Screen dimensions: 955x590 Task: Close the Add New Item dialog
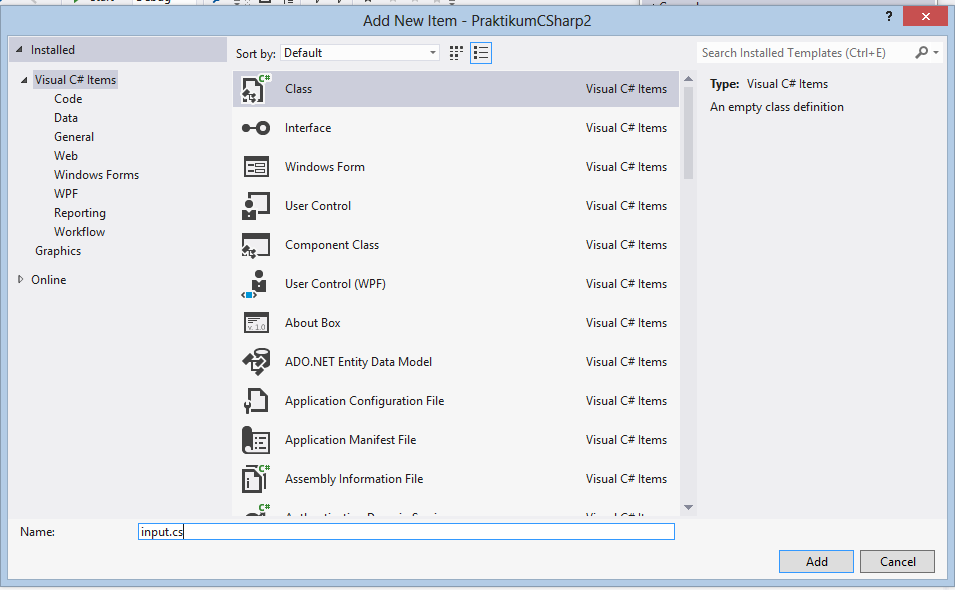pos(925,16)
